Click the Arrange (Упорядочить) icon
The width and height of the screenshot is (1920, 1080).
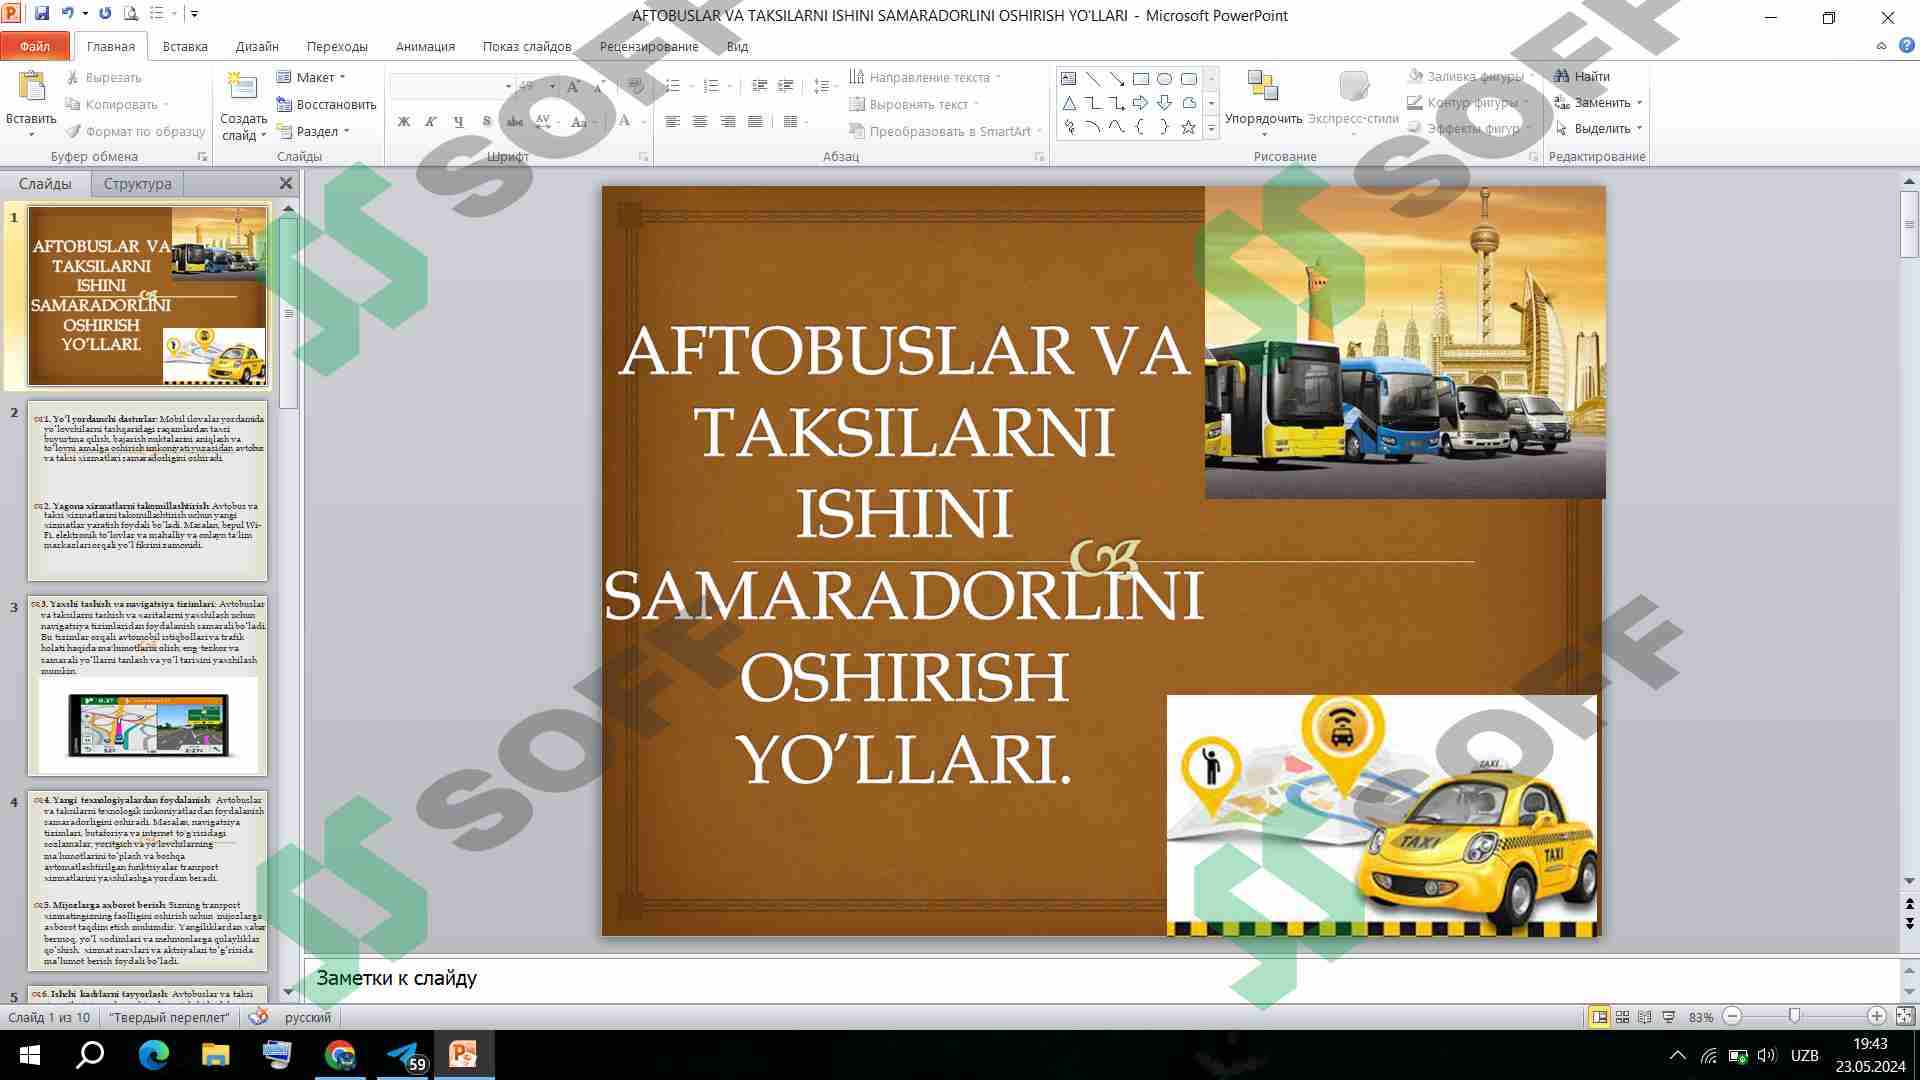pos(1263,86)
